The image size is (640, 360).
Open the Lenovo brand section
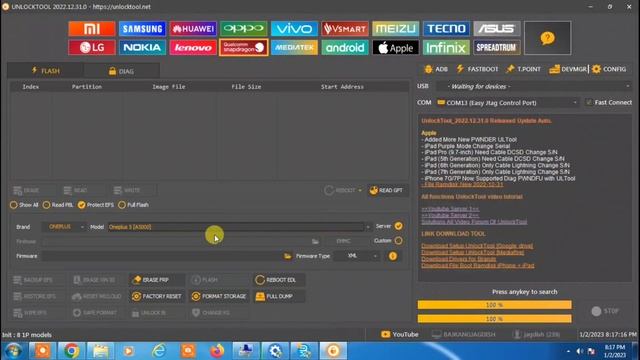coord(193,47)
